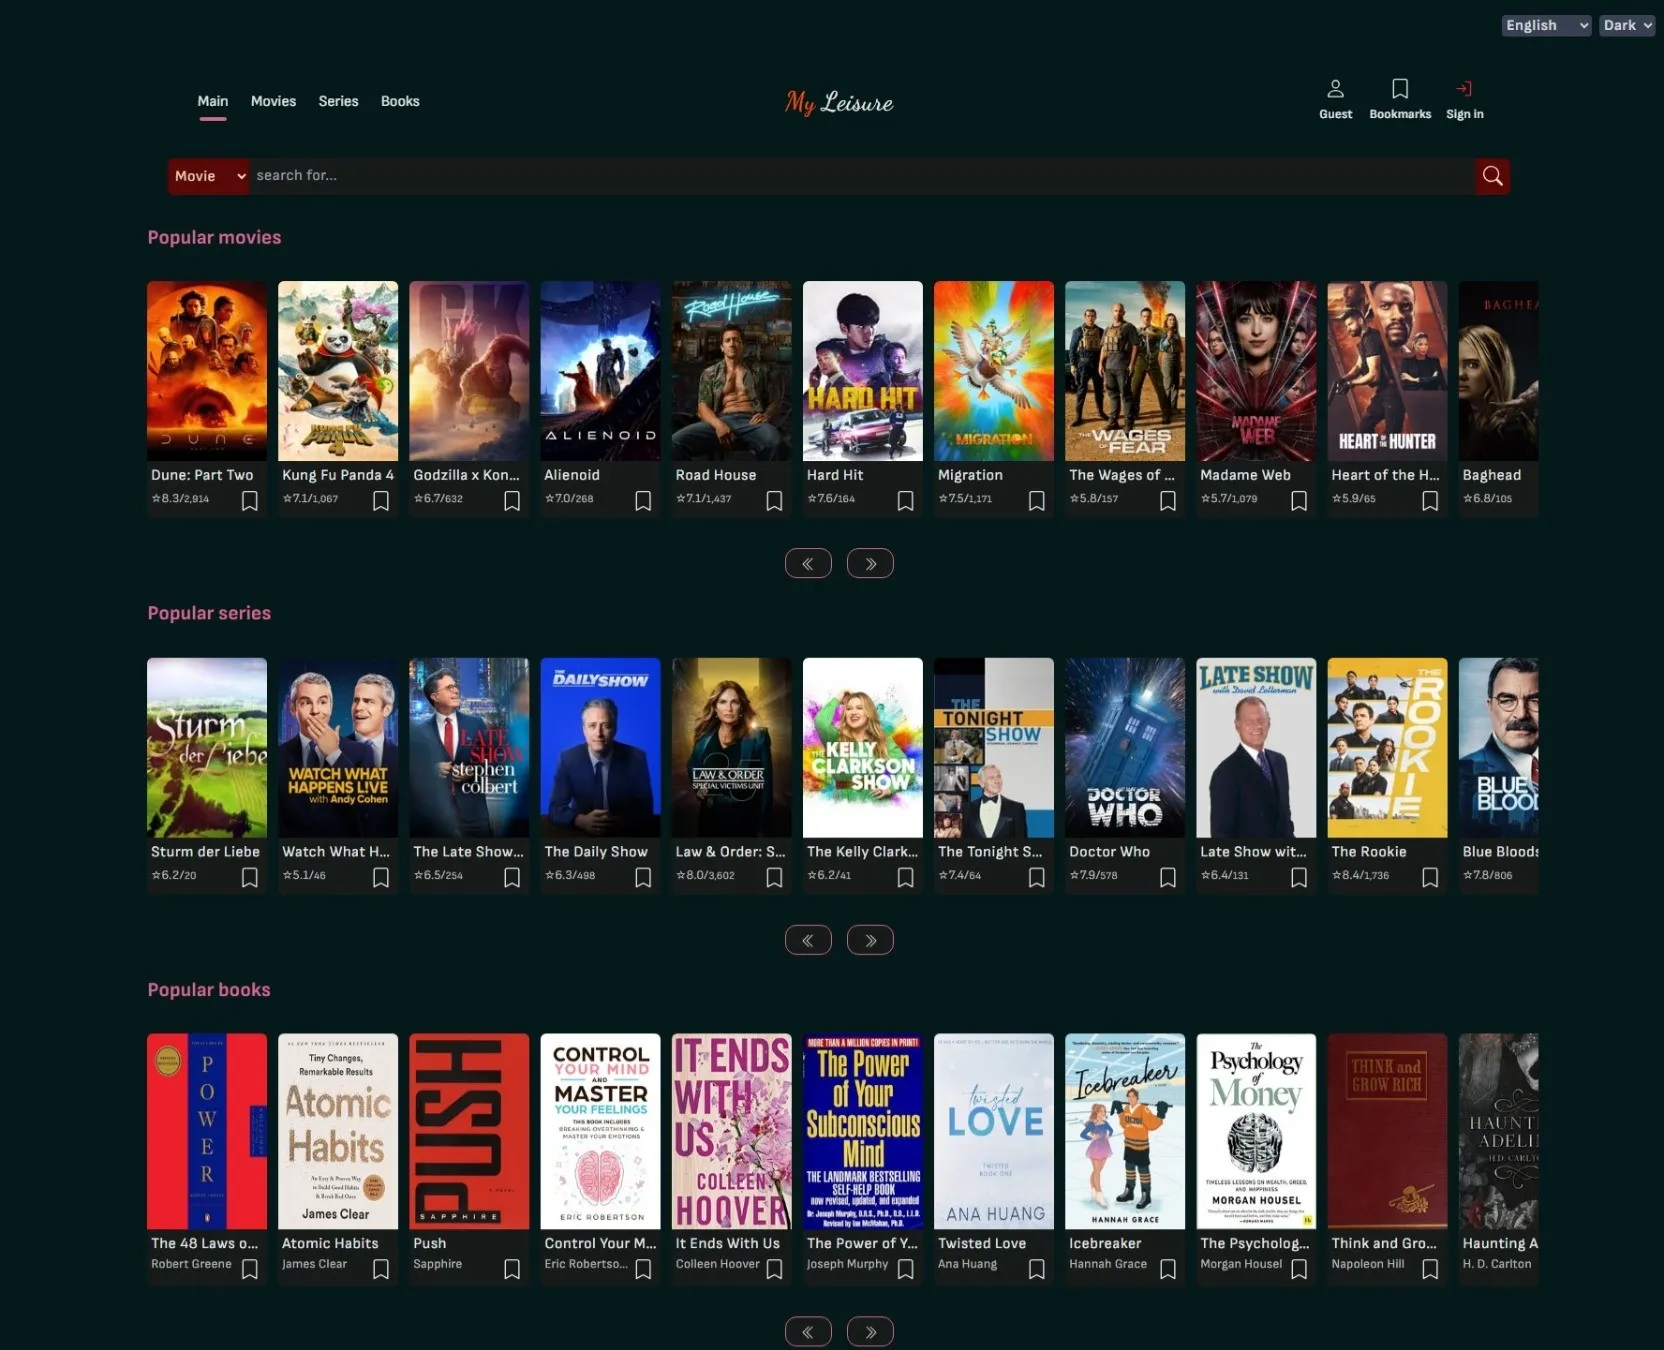
Task: Focus the search for... input field
Action: click(862, 176)
